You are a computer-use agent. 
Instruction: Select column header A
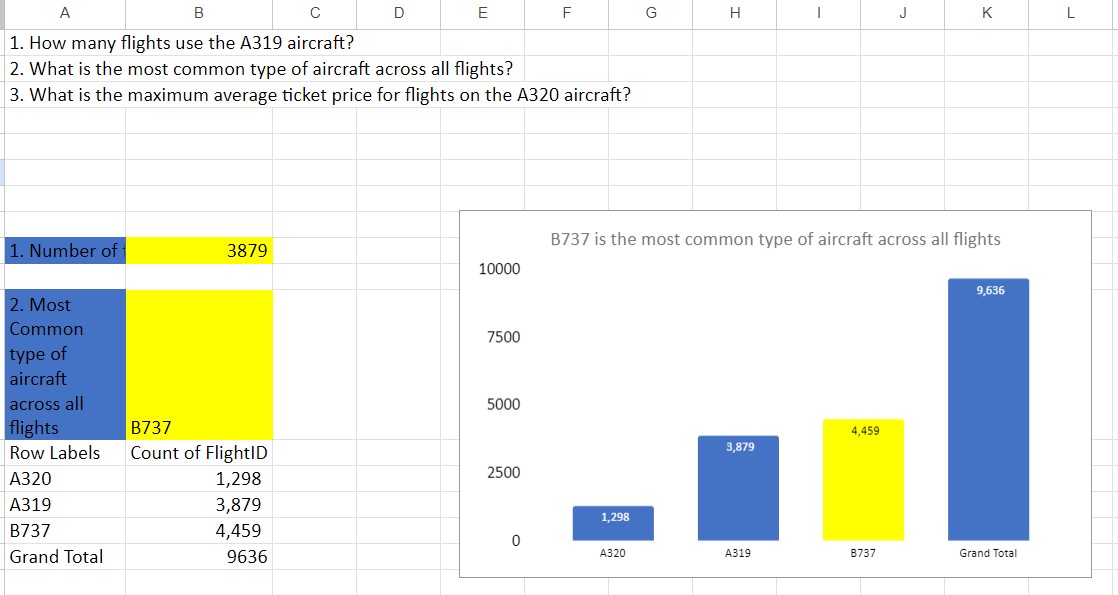click(x=65, y=13)
